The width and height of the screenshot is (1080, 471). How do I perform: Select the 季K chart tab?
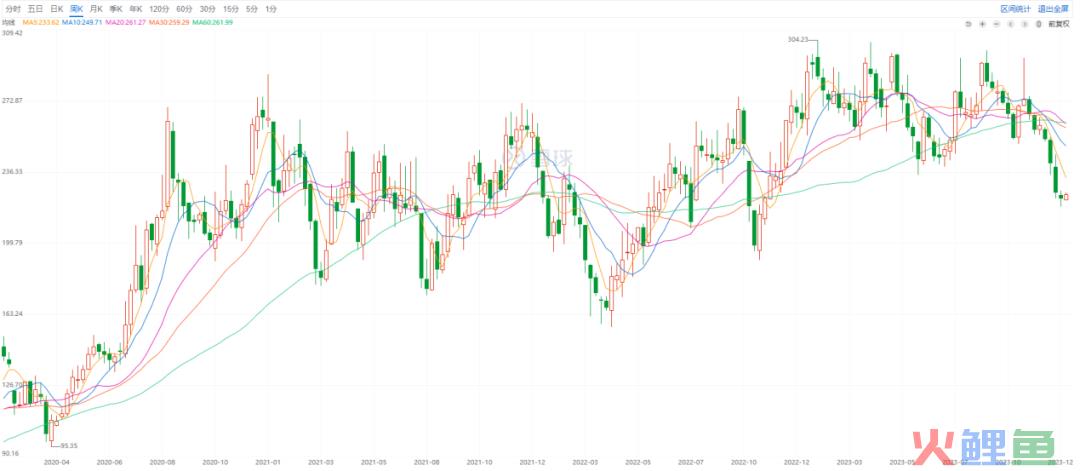116,9
